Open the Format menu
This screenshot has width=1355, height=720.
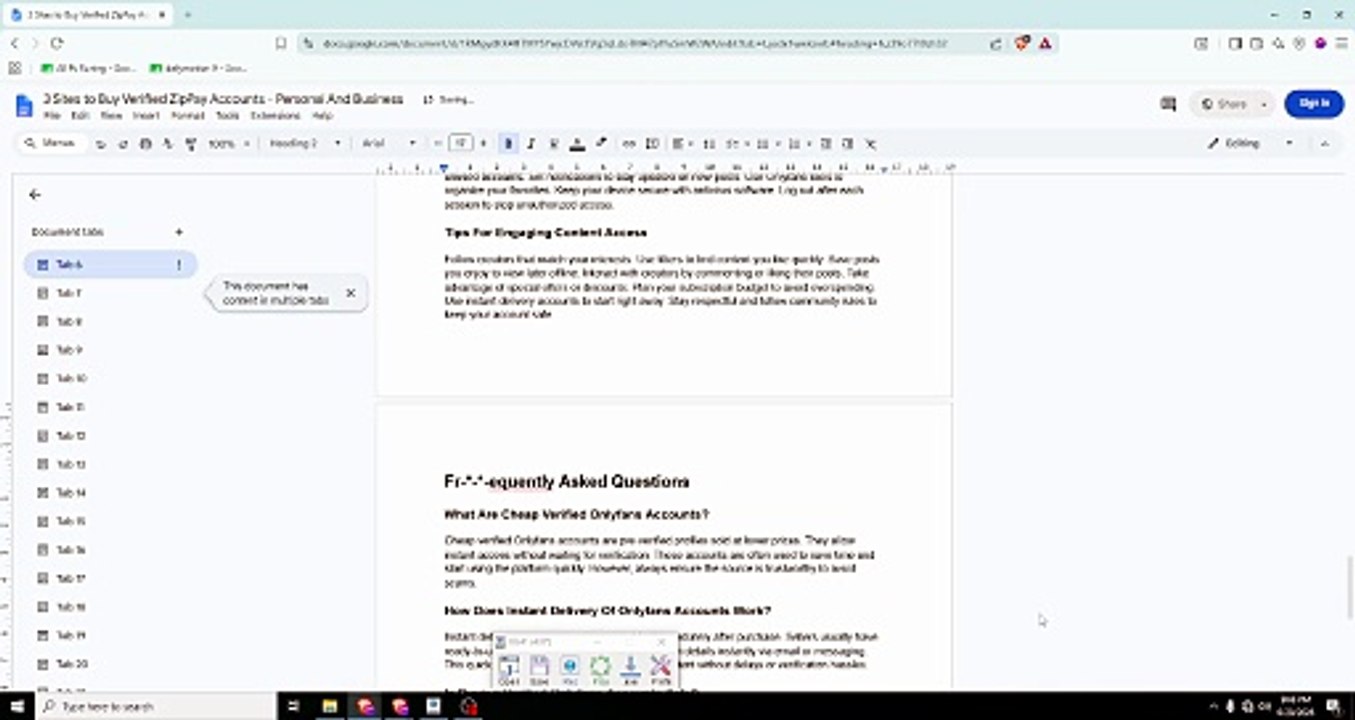187,116
